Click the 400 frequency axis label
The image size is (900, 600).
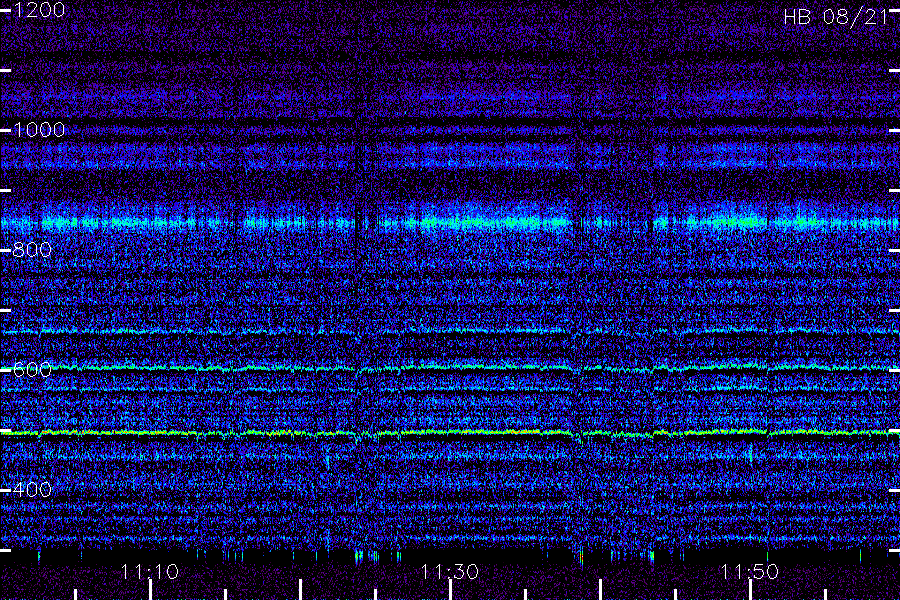[32, 490]
